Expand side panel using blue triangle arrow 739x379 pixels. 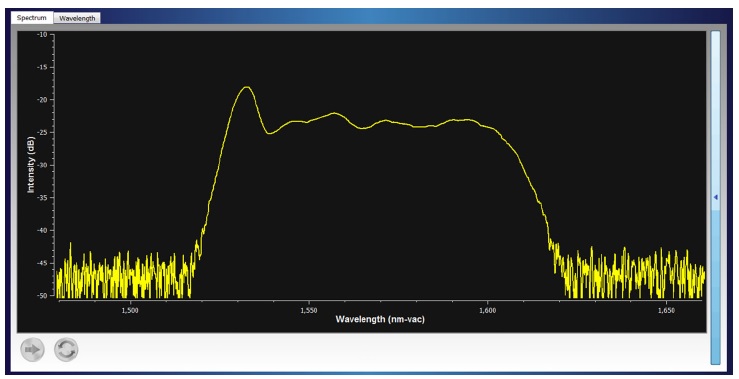click(x=715, y=198)
